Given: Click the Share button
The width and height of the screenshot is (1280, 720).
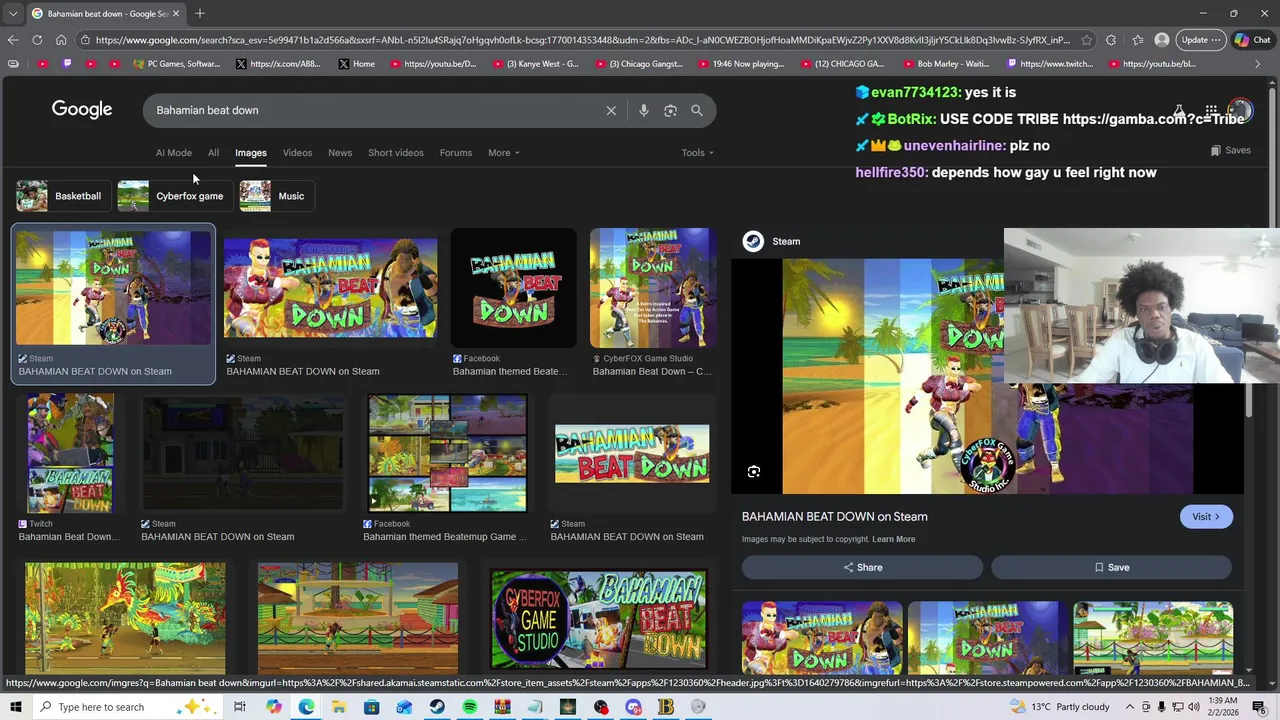Looking at the screenshot, I should click(x=862, y=567).
